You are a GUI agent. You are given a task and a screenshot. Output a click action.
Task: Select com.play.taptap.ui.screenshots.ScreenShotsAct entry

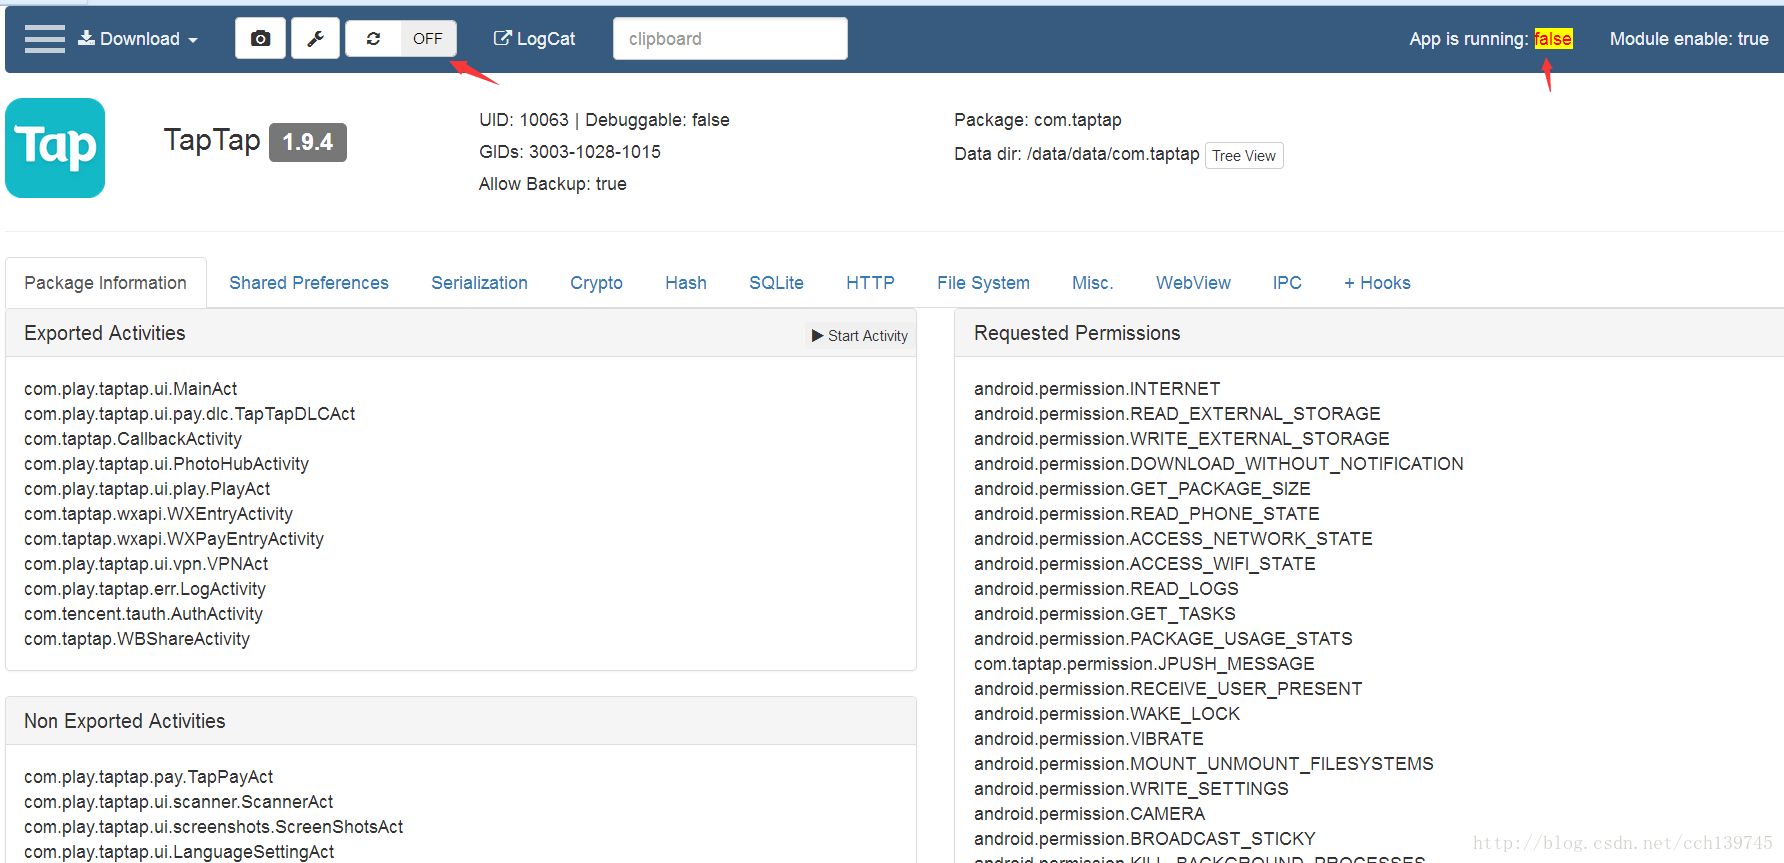(214, 827)
